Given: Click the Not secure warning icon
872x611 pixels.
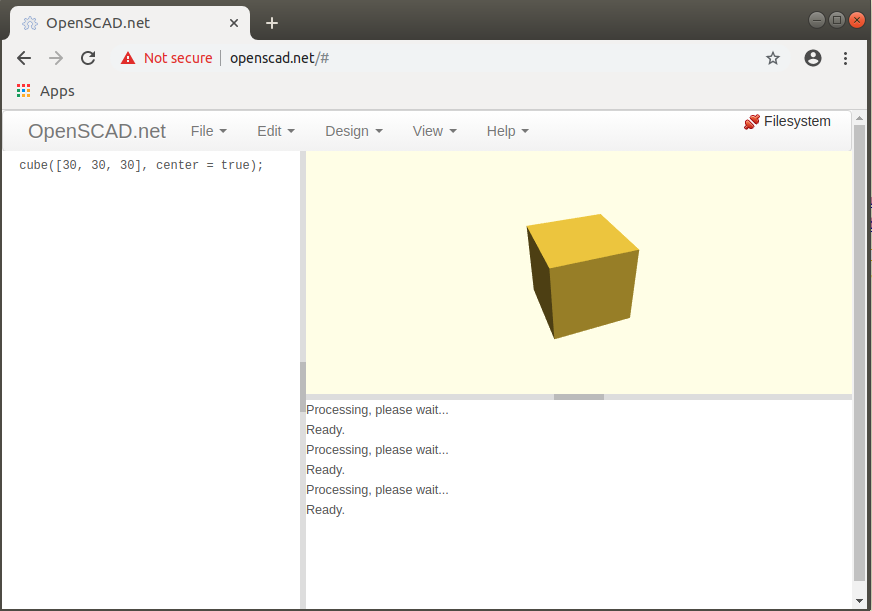Looking at the screenshot, I should pos(128,58).
